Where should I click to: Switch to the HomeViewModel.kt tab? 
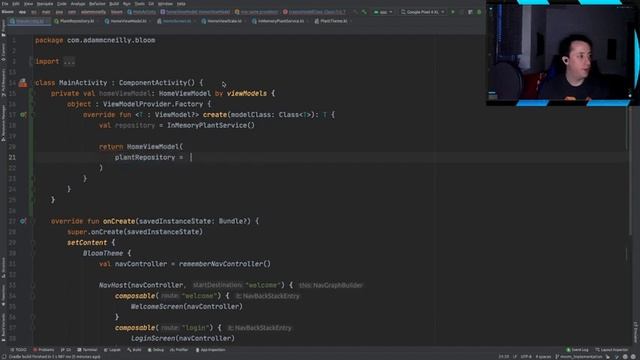(128, 21)
